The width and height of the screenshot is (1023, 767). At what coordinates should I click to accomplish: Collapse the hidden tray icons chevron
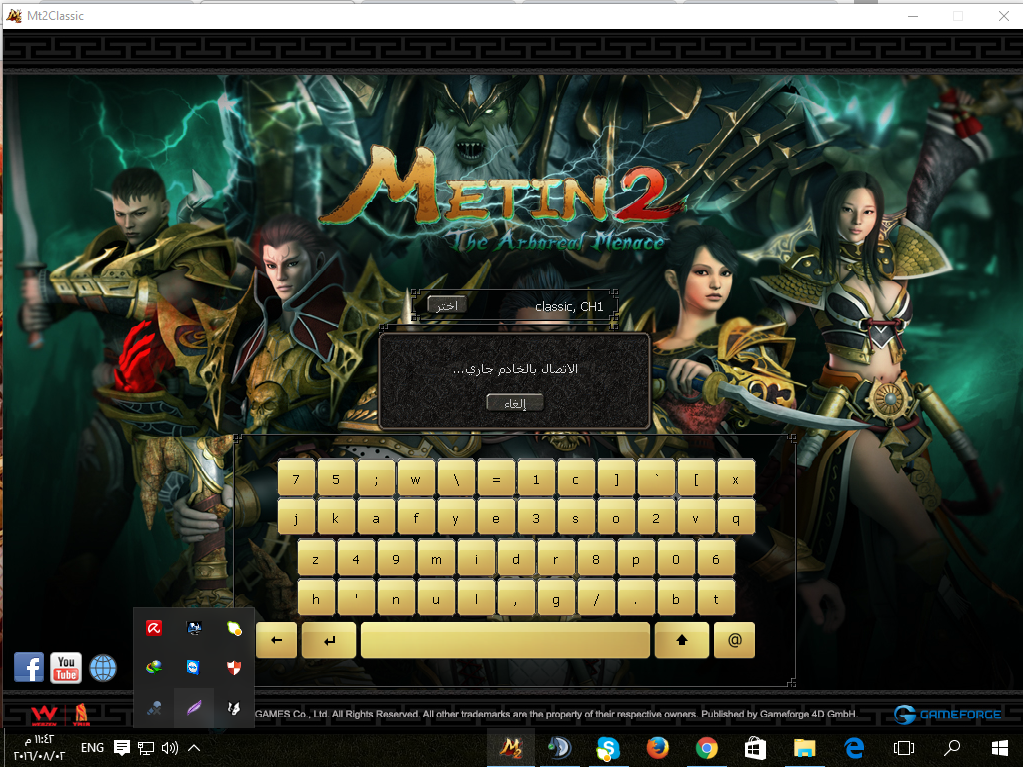194,748
